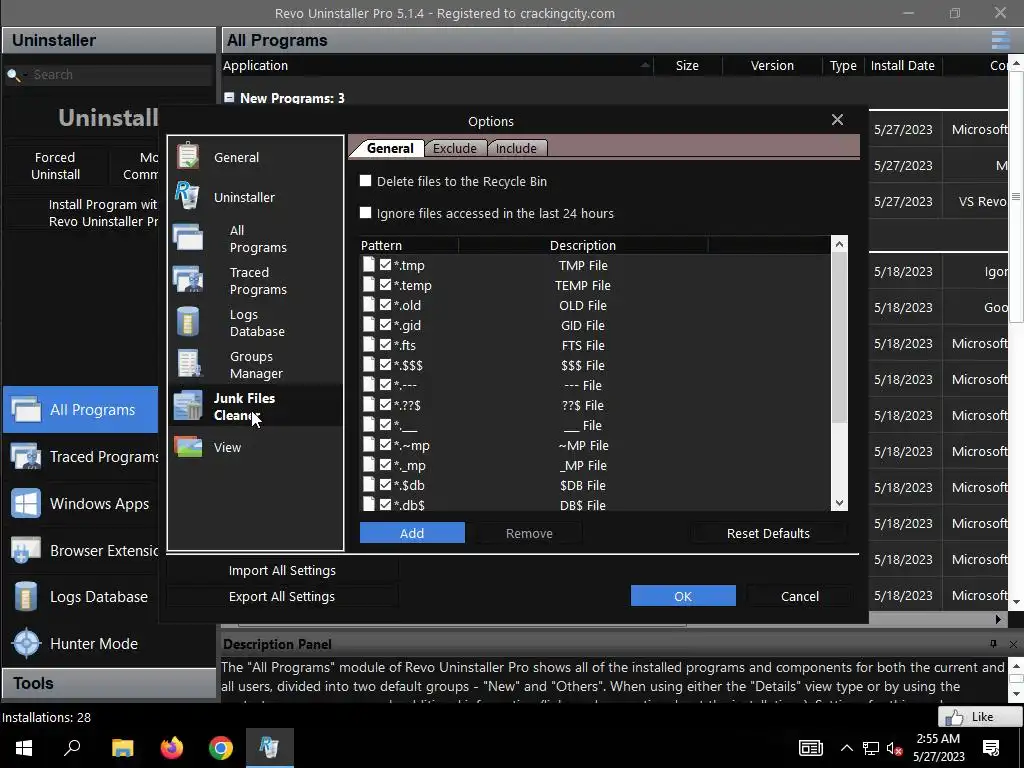1024x768 pixels.
Task: Collapse the New Programs group
Action: (229, 97)
